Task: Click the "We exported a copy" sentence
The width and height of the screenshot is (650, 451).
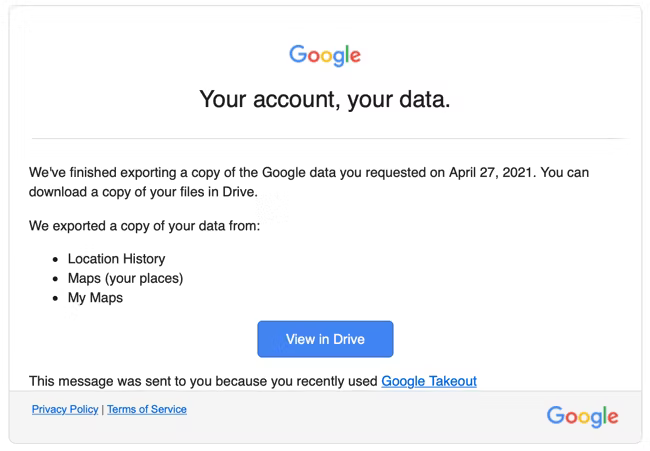Action: click(x=144, y=226)
